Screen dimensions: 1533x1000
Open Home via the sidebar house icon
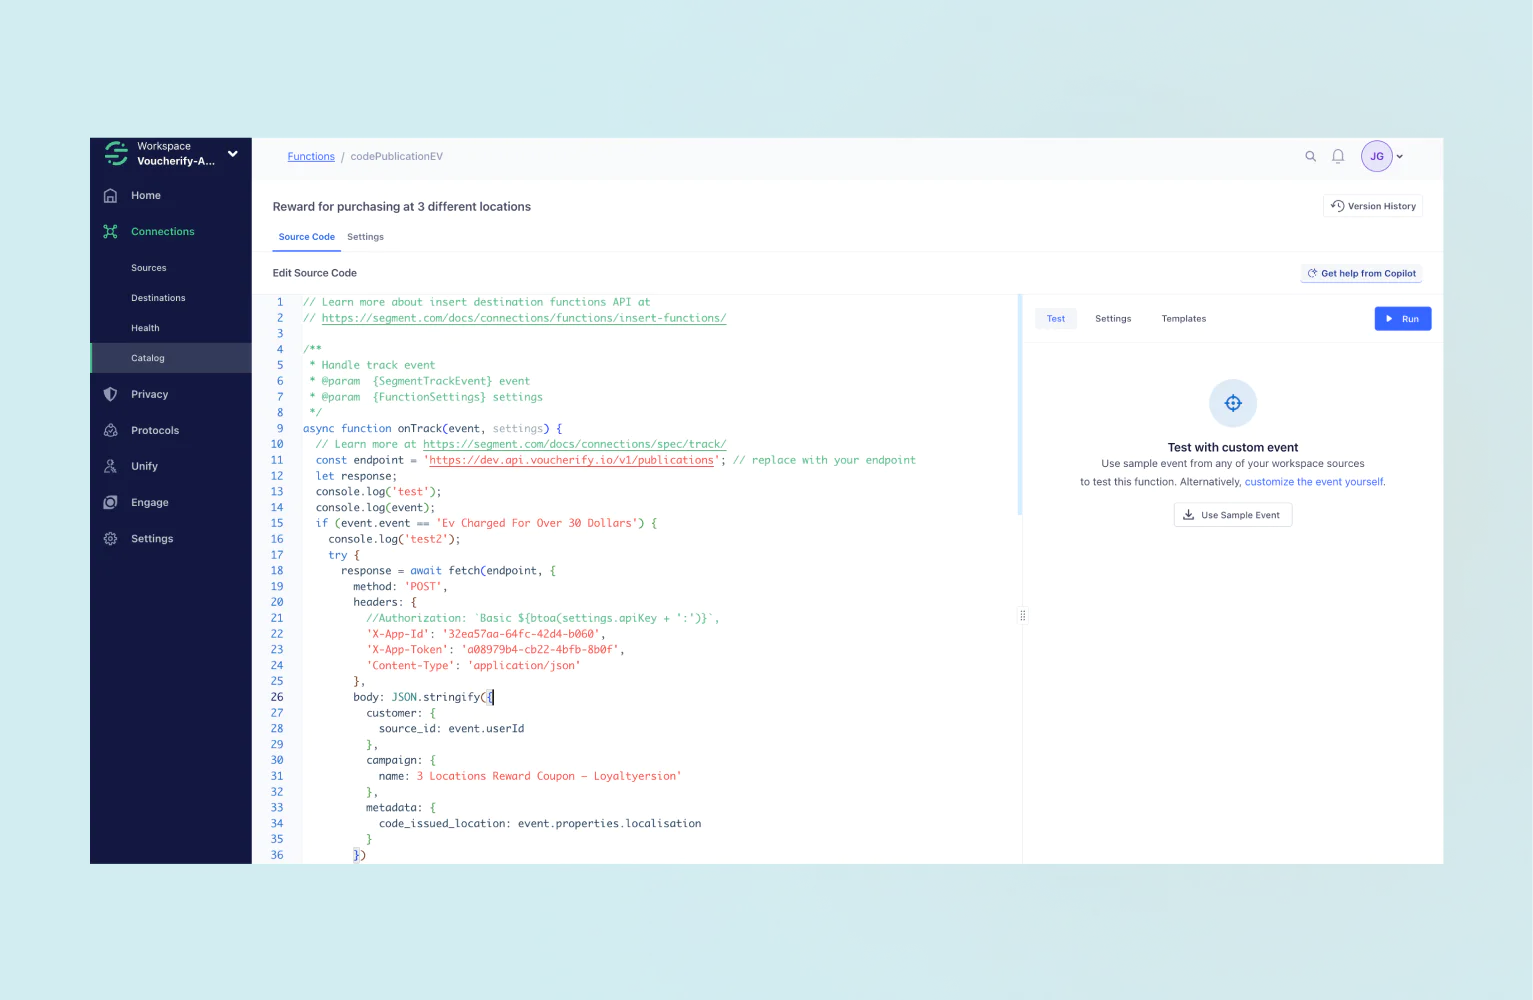click(x=111, y=195)
